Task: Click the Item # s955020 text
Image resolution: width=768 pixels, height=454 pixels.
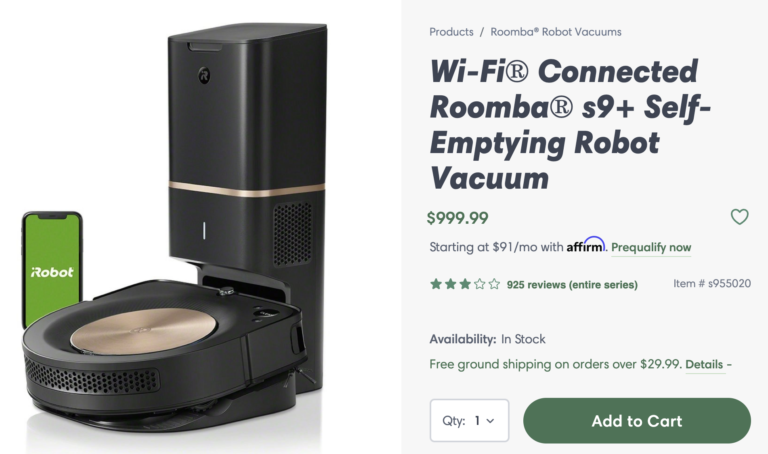Action: point(711,284)
